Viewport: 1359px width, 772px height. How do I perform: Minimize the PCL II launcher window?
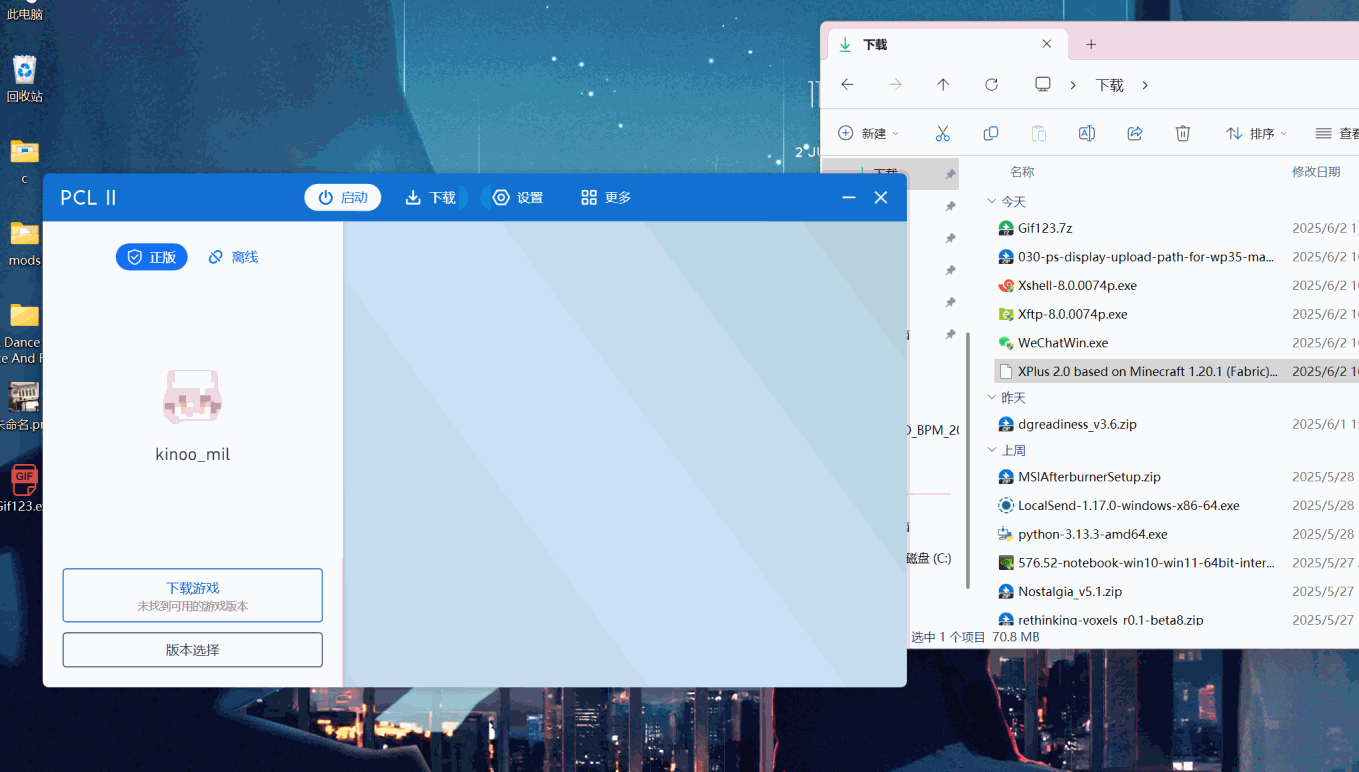tap(849, 197)
